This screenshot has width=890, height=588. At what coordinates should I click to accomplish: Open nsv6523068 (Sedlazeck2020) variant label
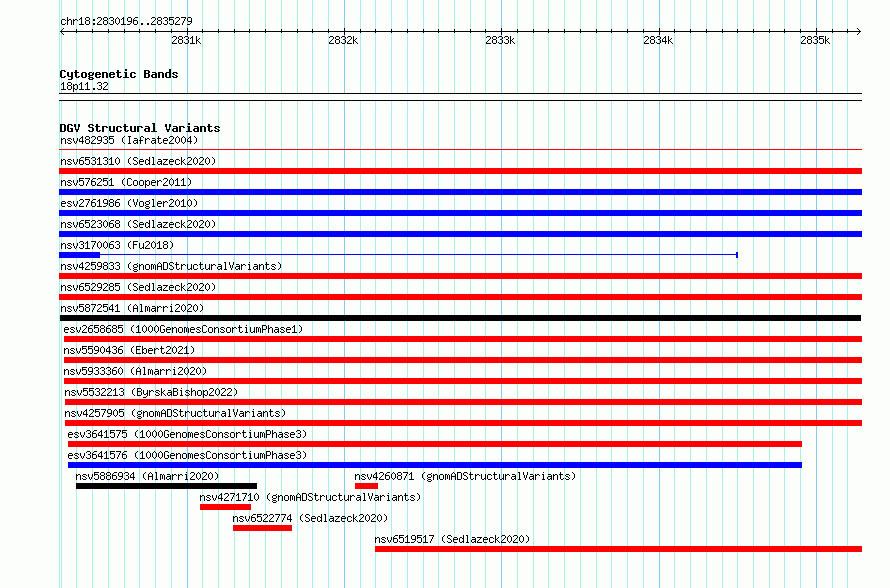[x=138, y=224]
